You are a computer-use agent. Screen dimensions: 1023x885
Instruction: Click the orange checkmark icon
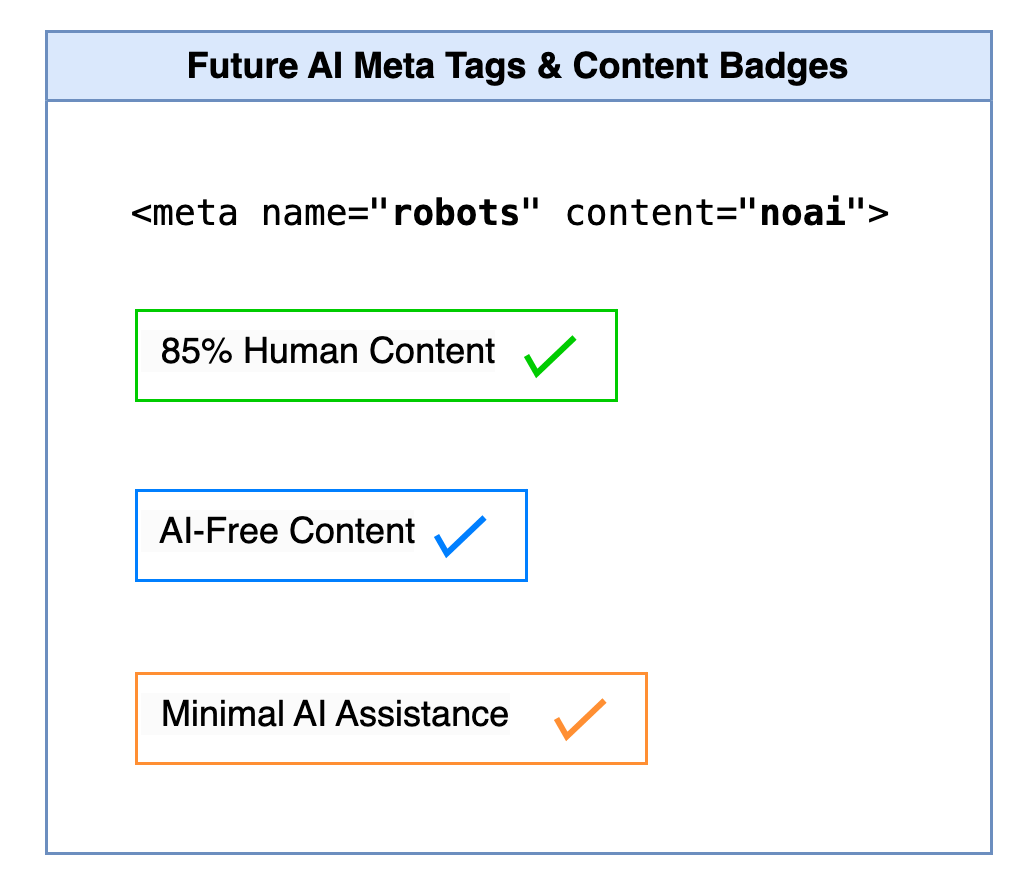pyautogui.click(x=580, y=719)
